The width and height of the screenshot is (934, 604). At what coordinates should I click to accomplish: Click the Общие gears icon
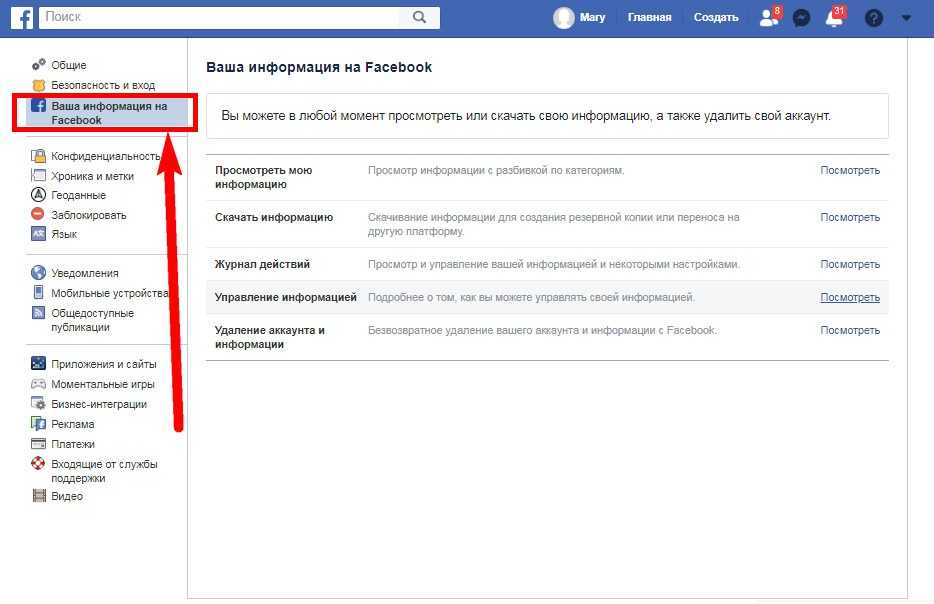pos(38,64)
